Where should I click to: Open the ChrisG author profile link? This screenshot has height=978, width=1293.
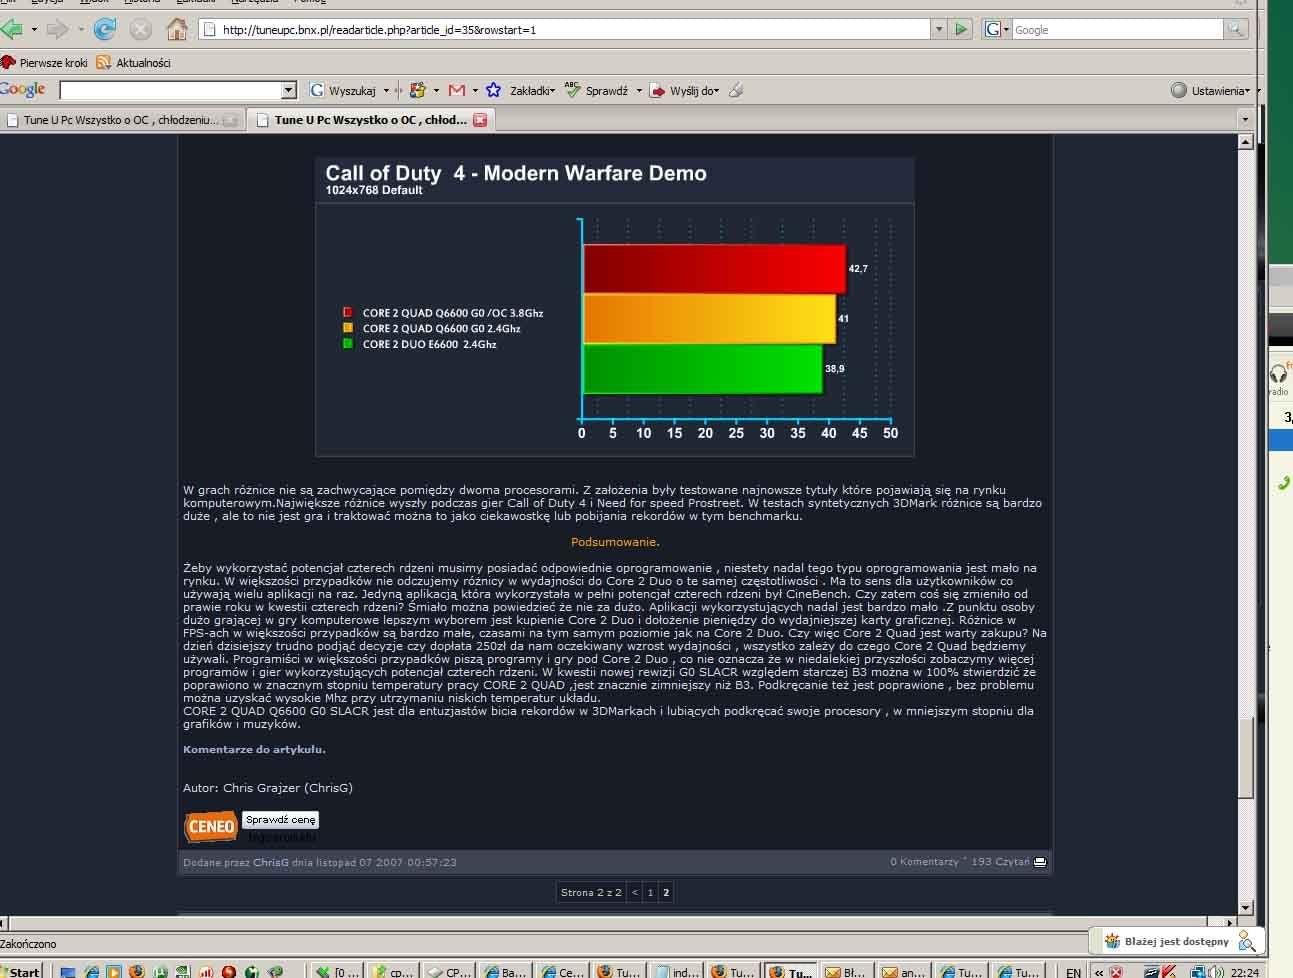(270, 862)
